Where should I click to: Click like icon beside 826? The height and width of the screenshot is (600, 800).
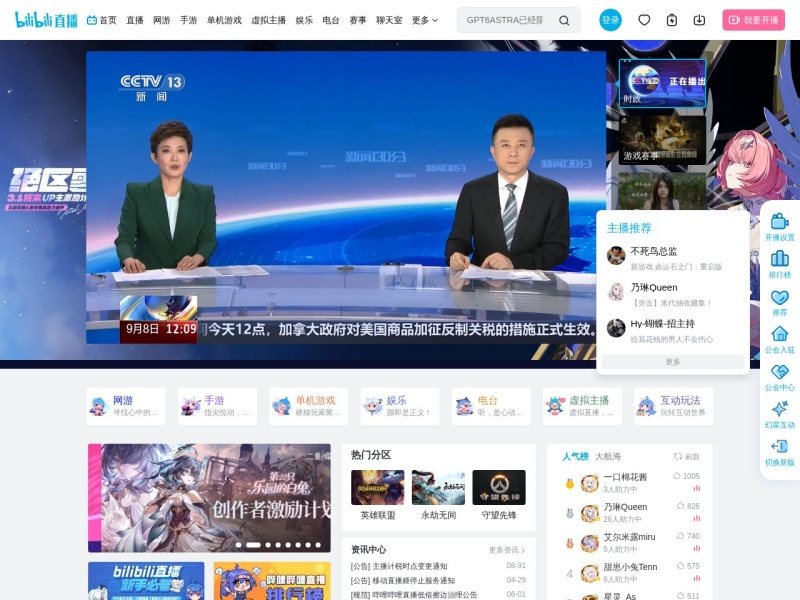tap(680, 506)
